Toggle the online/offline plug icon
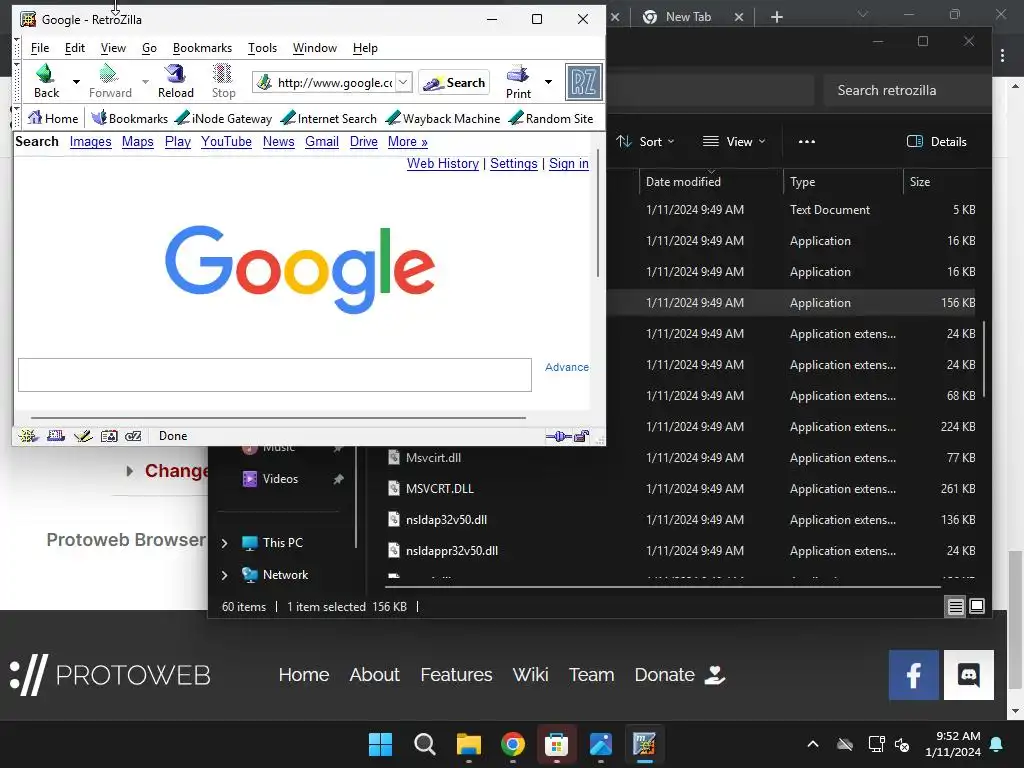 (x=558, y=436)
